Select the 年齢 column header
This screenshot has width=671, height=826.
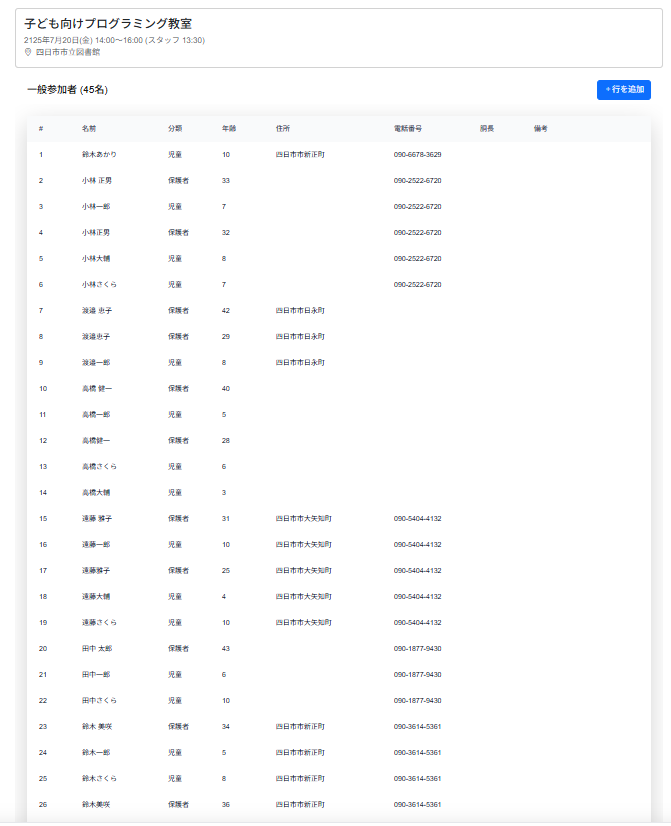(x=229, y=129)
